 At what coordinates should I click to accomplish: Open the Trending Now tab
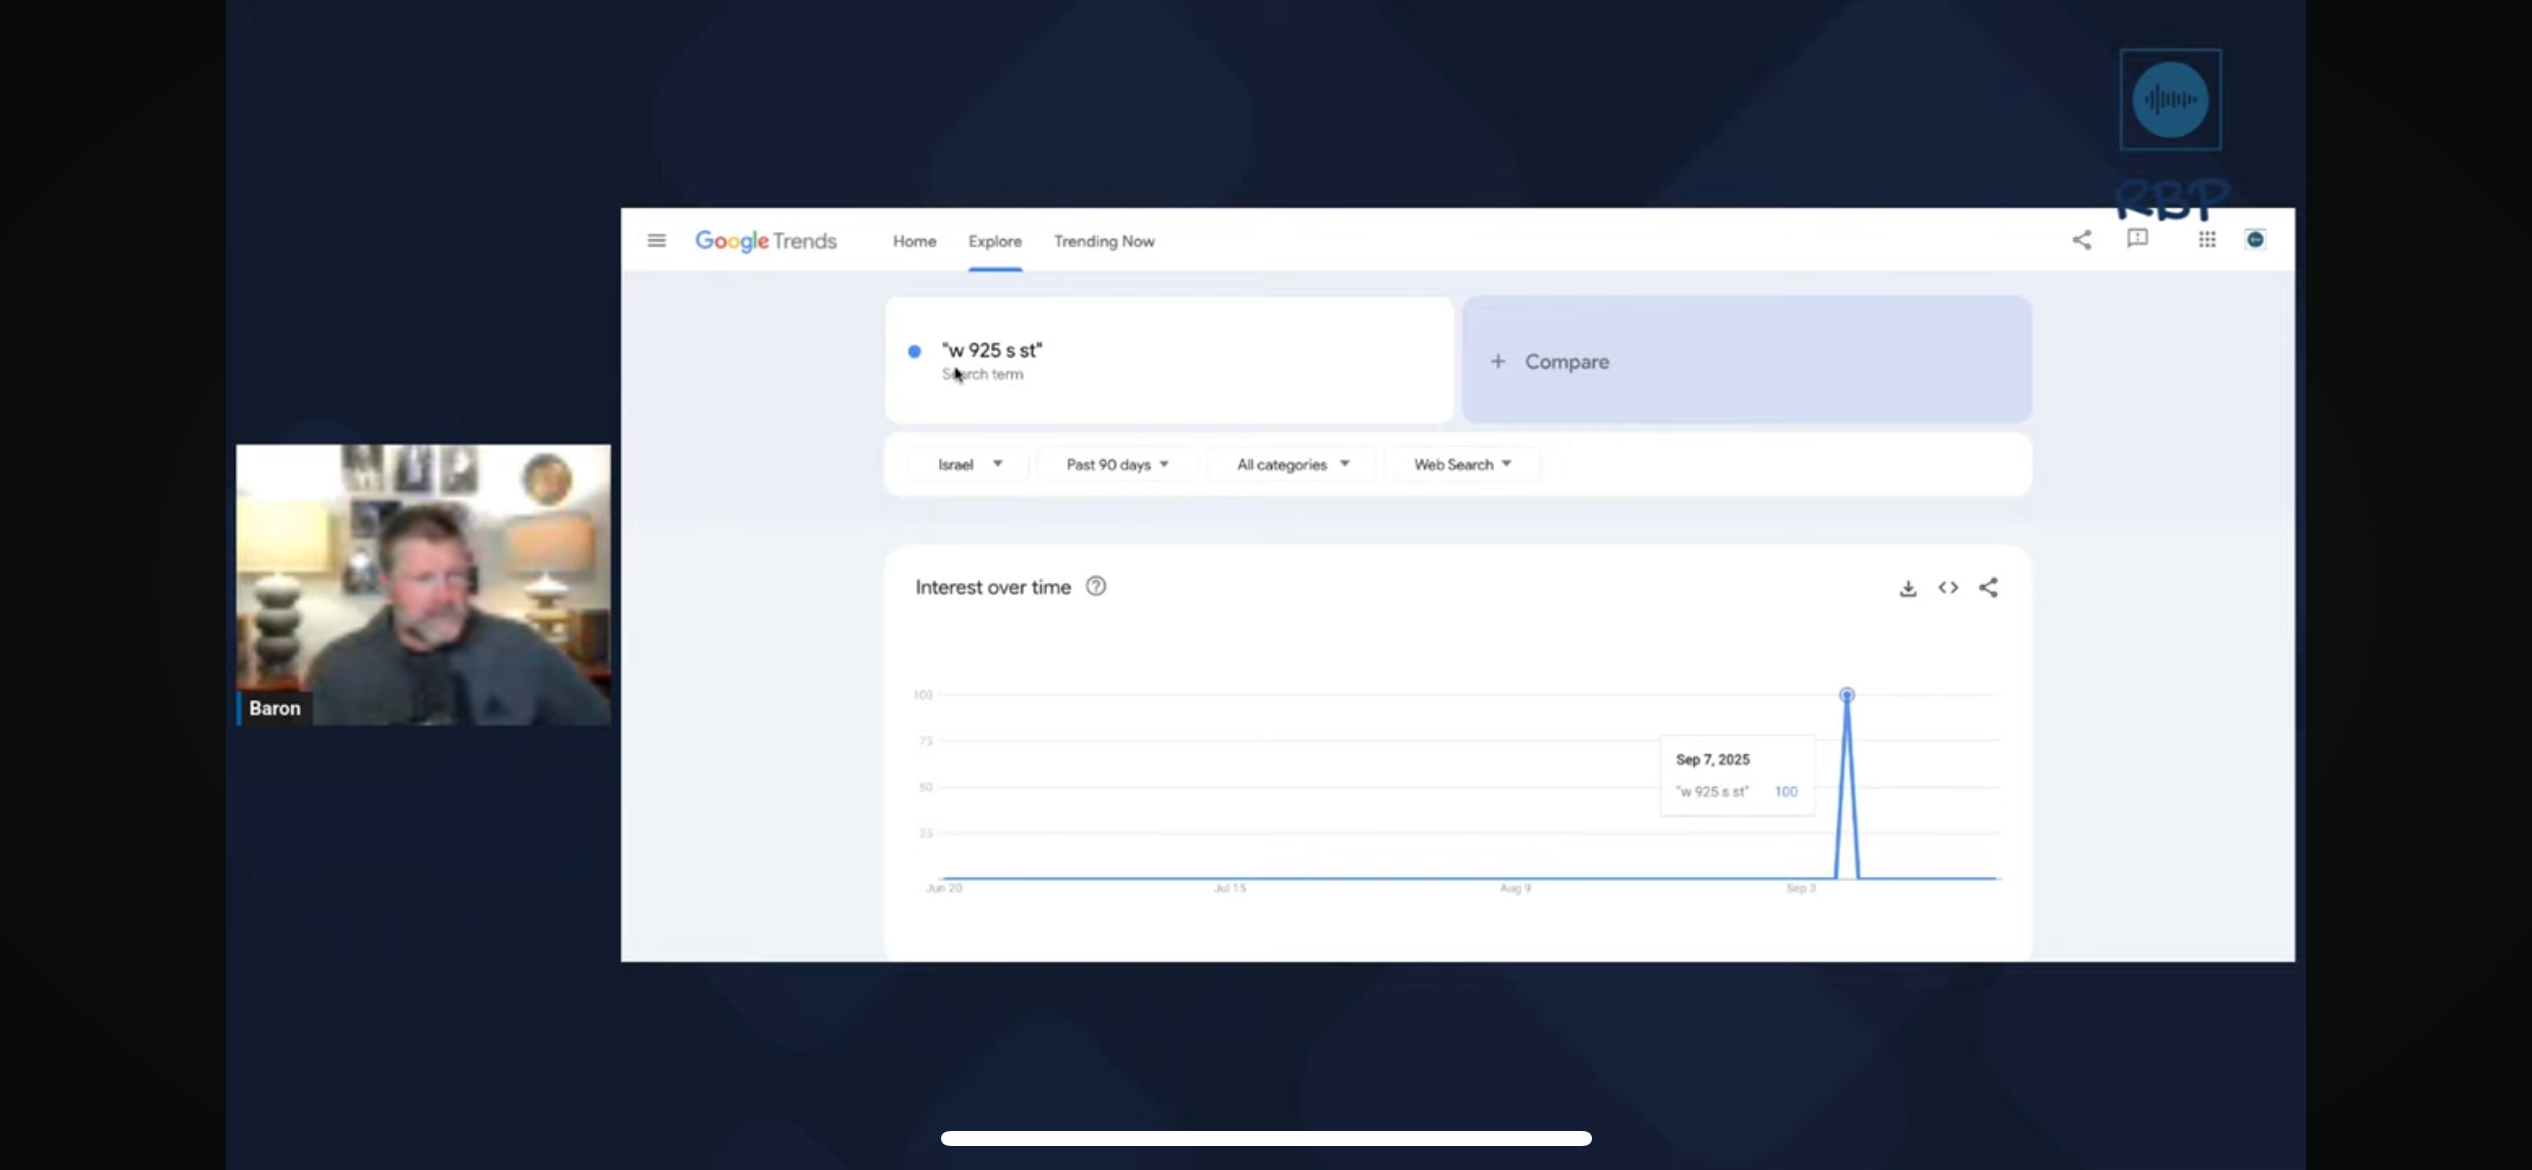coord(1104,241)
